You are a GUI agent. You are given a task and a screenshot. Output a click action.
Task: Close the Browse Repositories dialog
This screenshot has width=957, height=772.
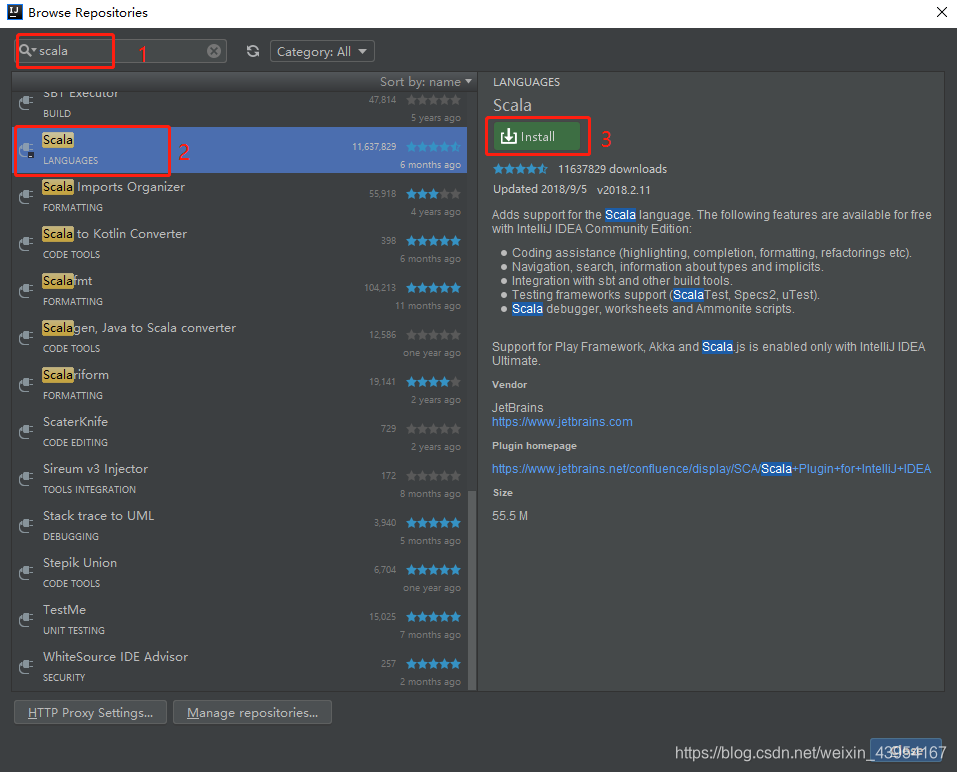(x=942, y=12)
